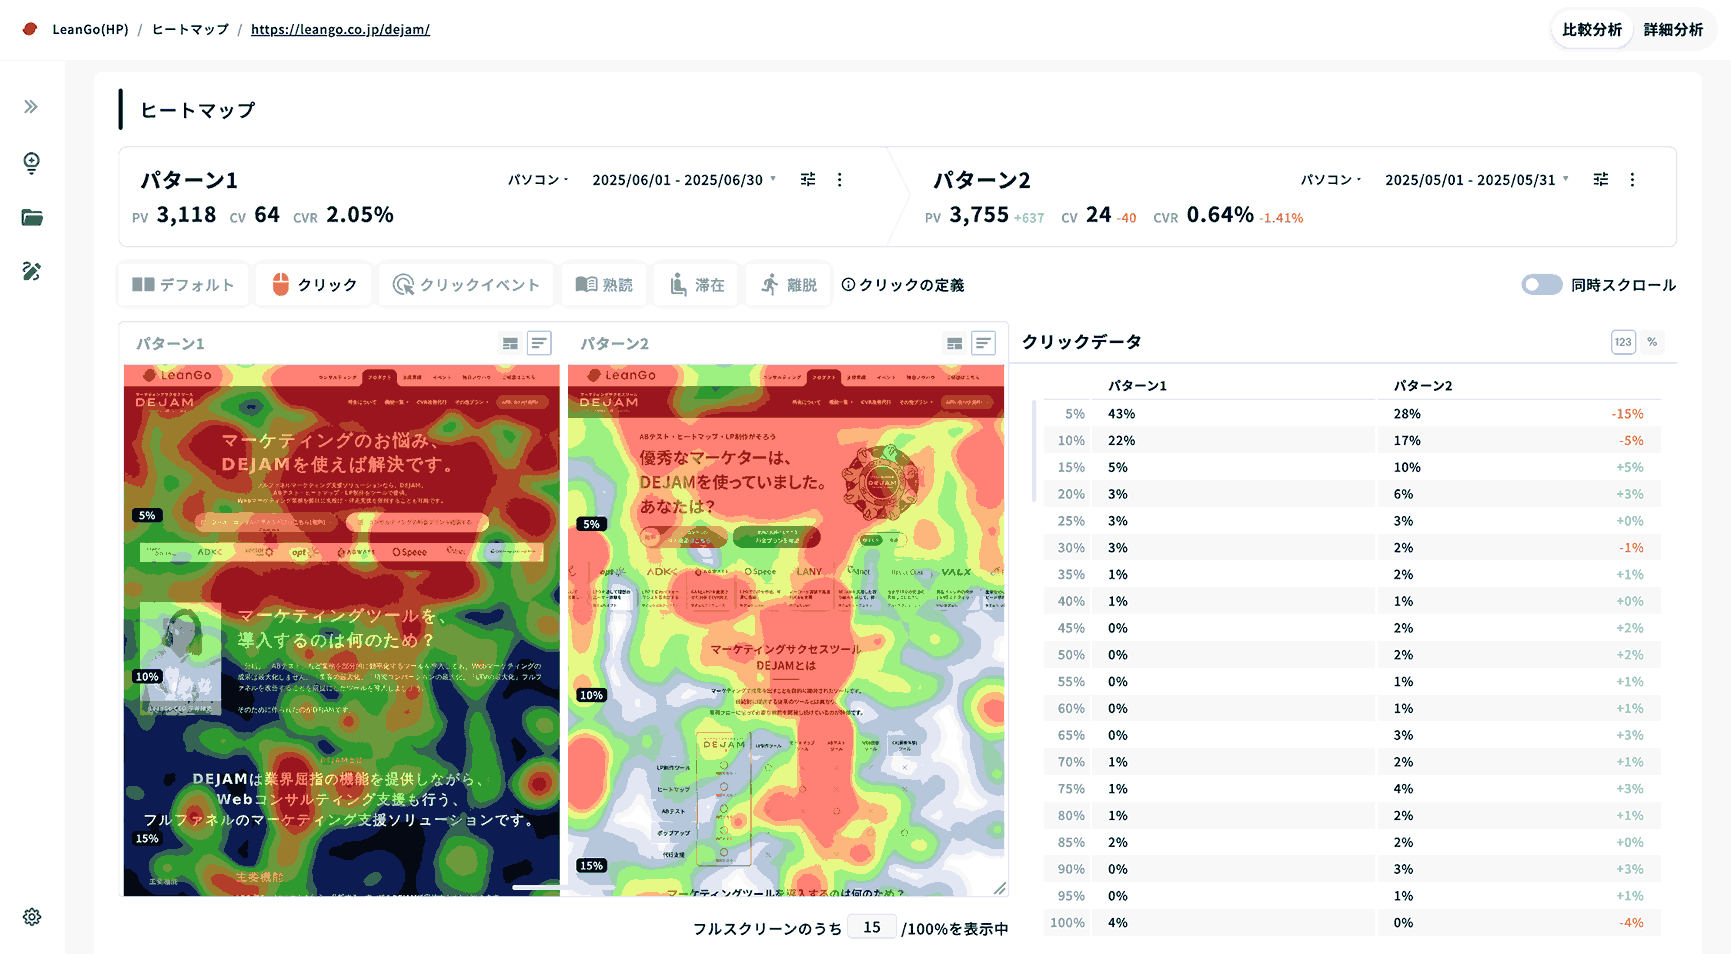Image resolution: width=1731 pixels, height=954 pixels.
Task: Click the 5% row in click data
Action: (1352, 414)
